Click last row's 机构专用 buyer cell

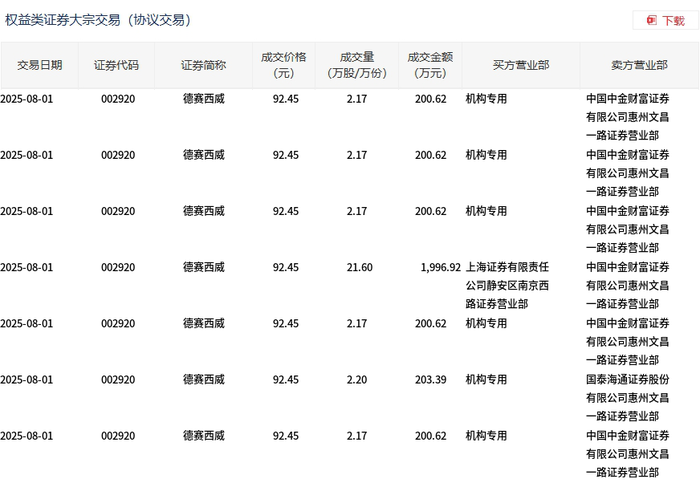[x=486, y=436]
